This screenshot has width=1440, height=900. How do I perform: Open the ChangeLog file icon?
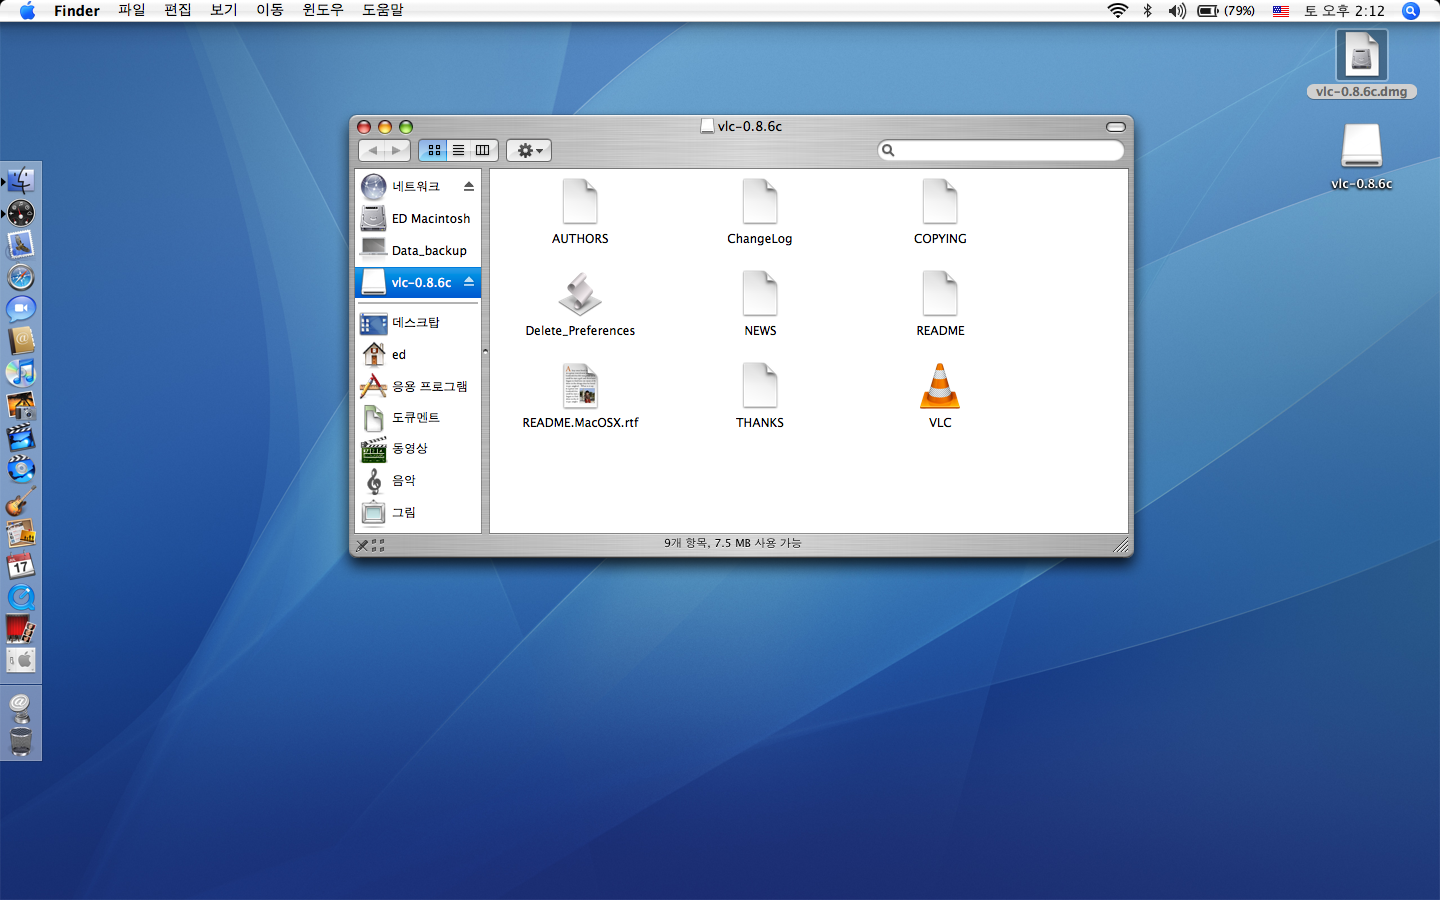click(x=760, y=202)
